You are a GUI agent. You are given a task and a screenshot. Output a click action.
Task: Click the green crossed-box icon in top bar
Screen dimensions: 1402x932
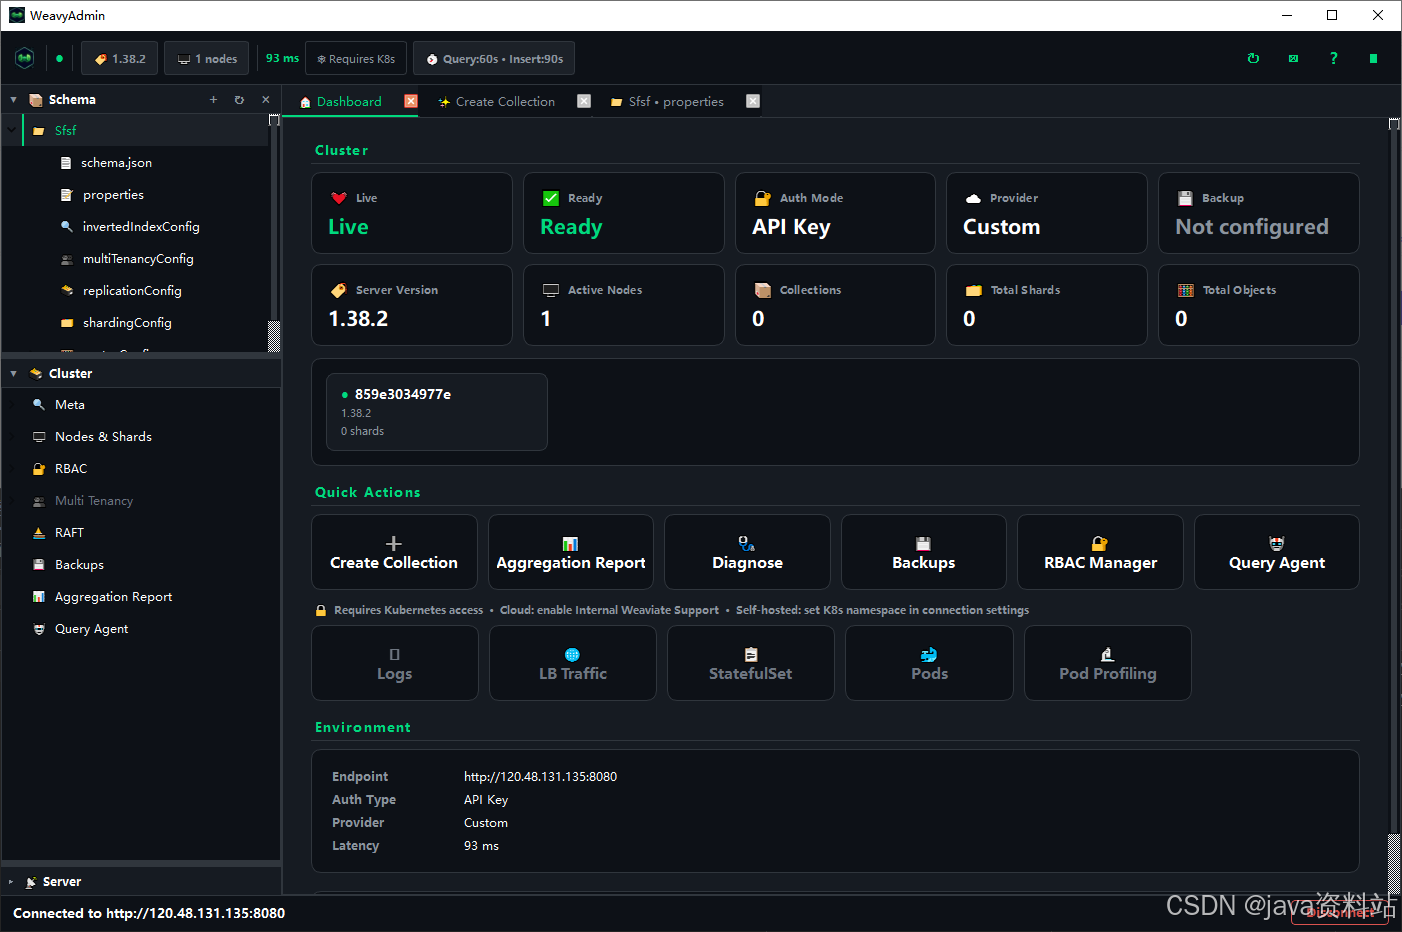(1293, 59)
